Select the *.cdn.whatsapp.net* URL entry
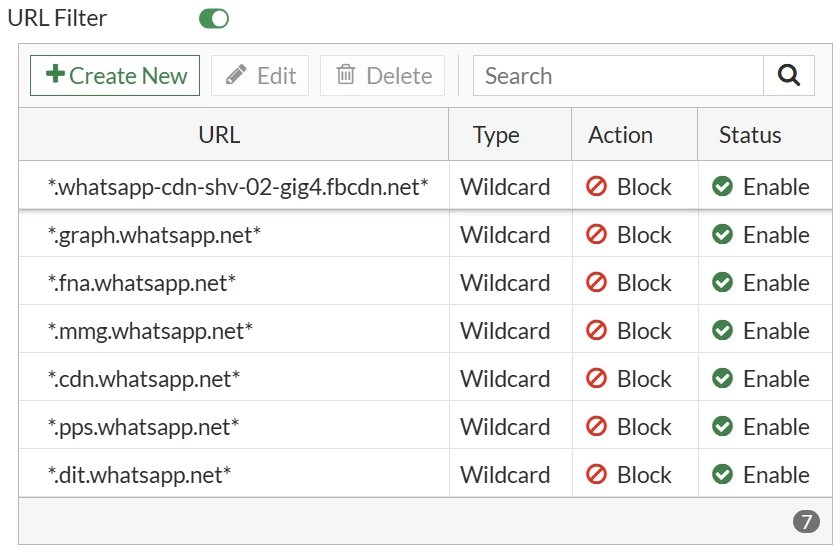The height and width of the screenshot is (549, 837). pyautogui.click(x=144, y=379)
